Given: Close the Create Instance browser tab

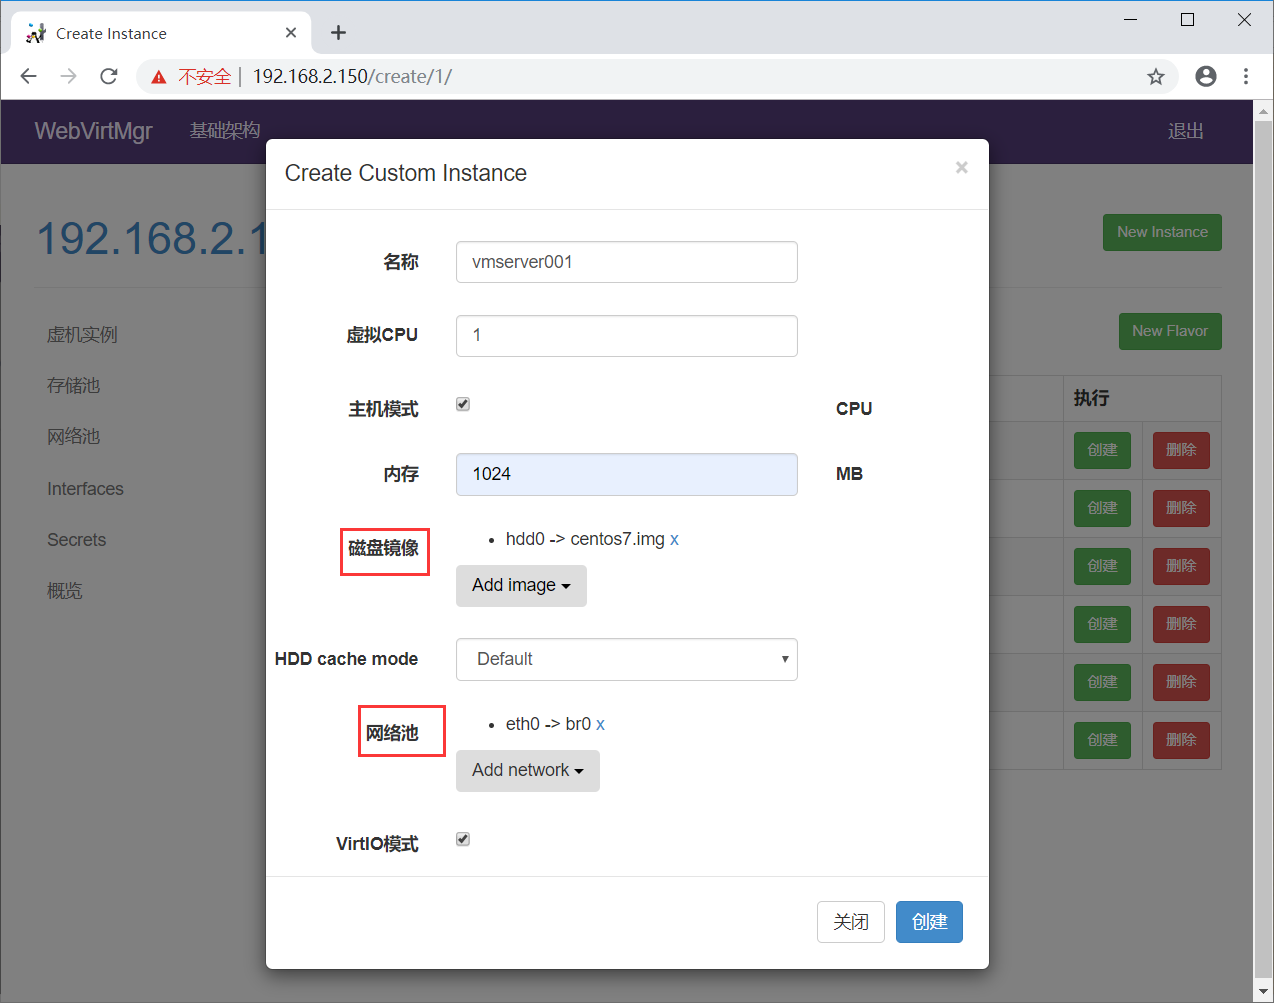Looking at the screenshot, I should pos(291,33).
